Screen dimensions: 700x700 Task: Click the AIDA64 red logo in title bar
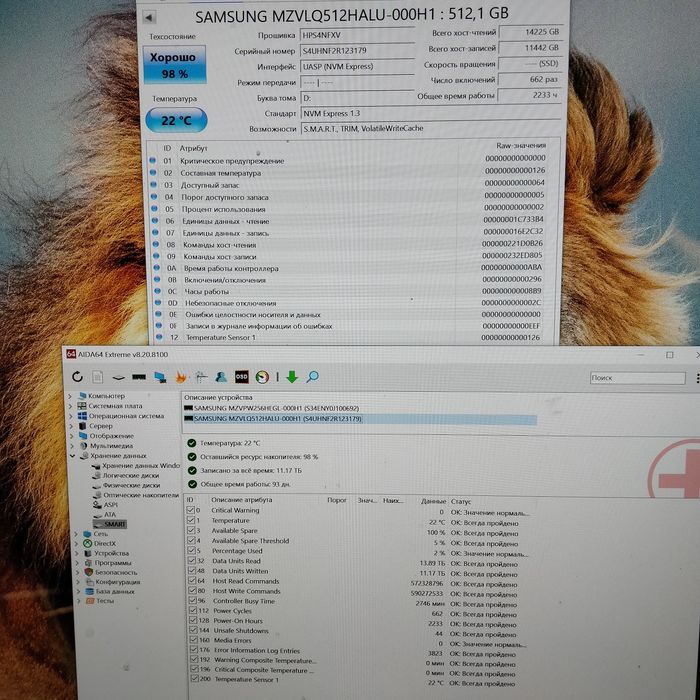71,354
